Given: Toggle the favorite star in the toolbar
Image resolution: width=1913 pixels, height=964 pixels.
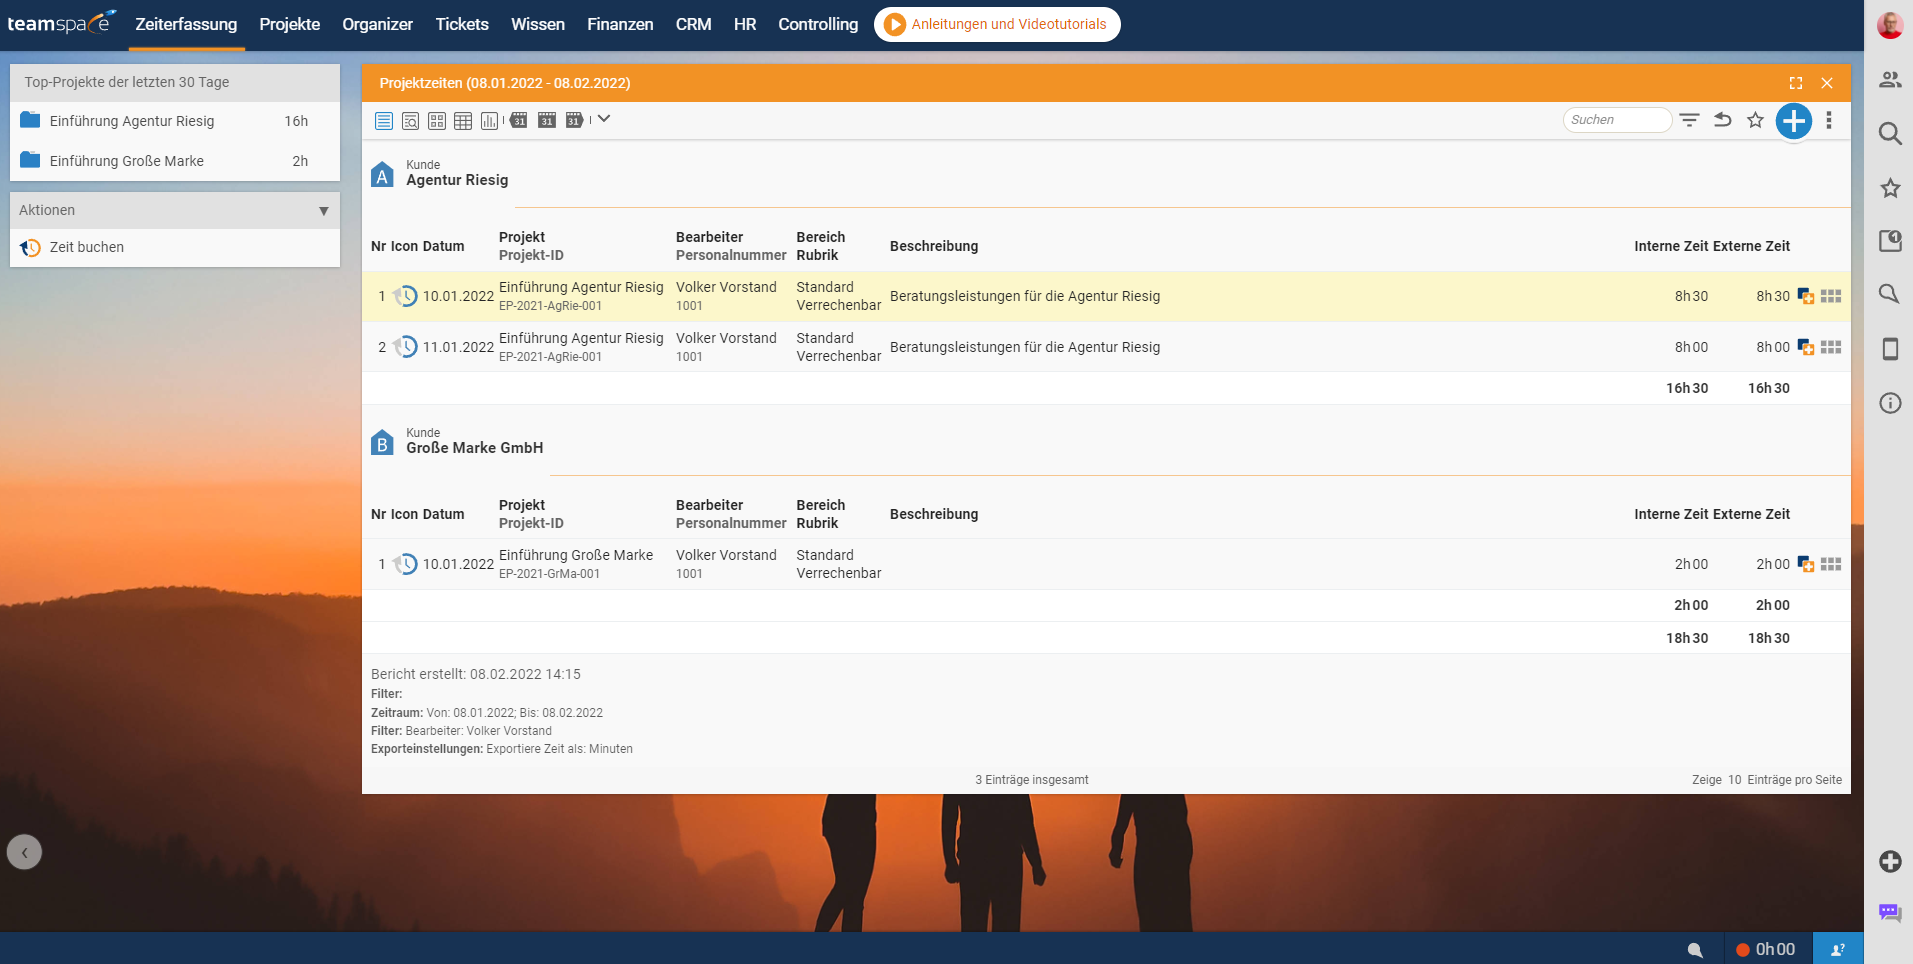Looking at the screenshot, I should click(1755, 120).
